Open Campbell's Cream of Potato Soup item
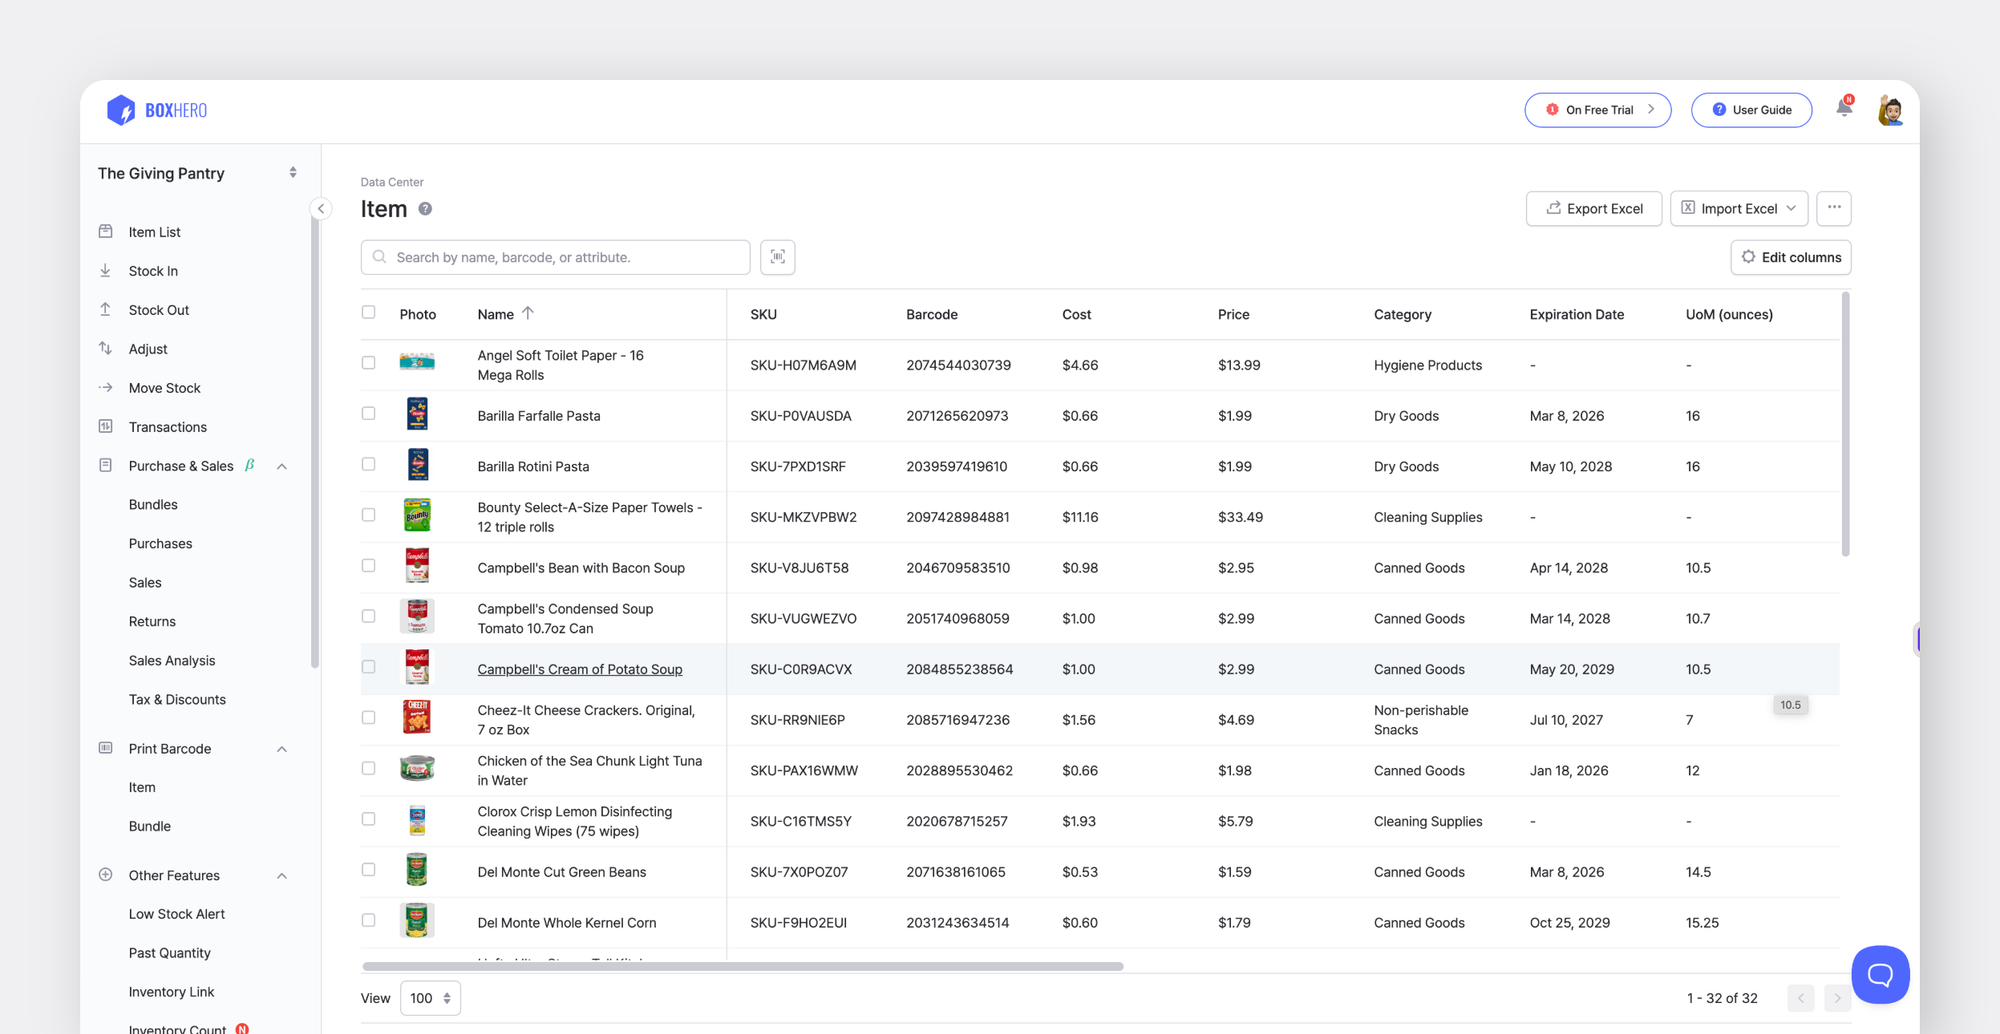2000x1034 pixels. (x=580, y=669)
